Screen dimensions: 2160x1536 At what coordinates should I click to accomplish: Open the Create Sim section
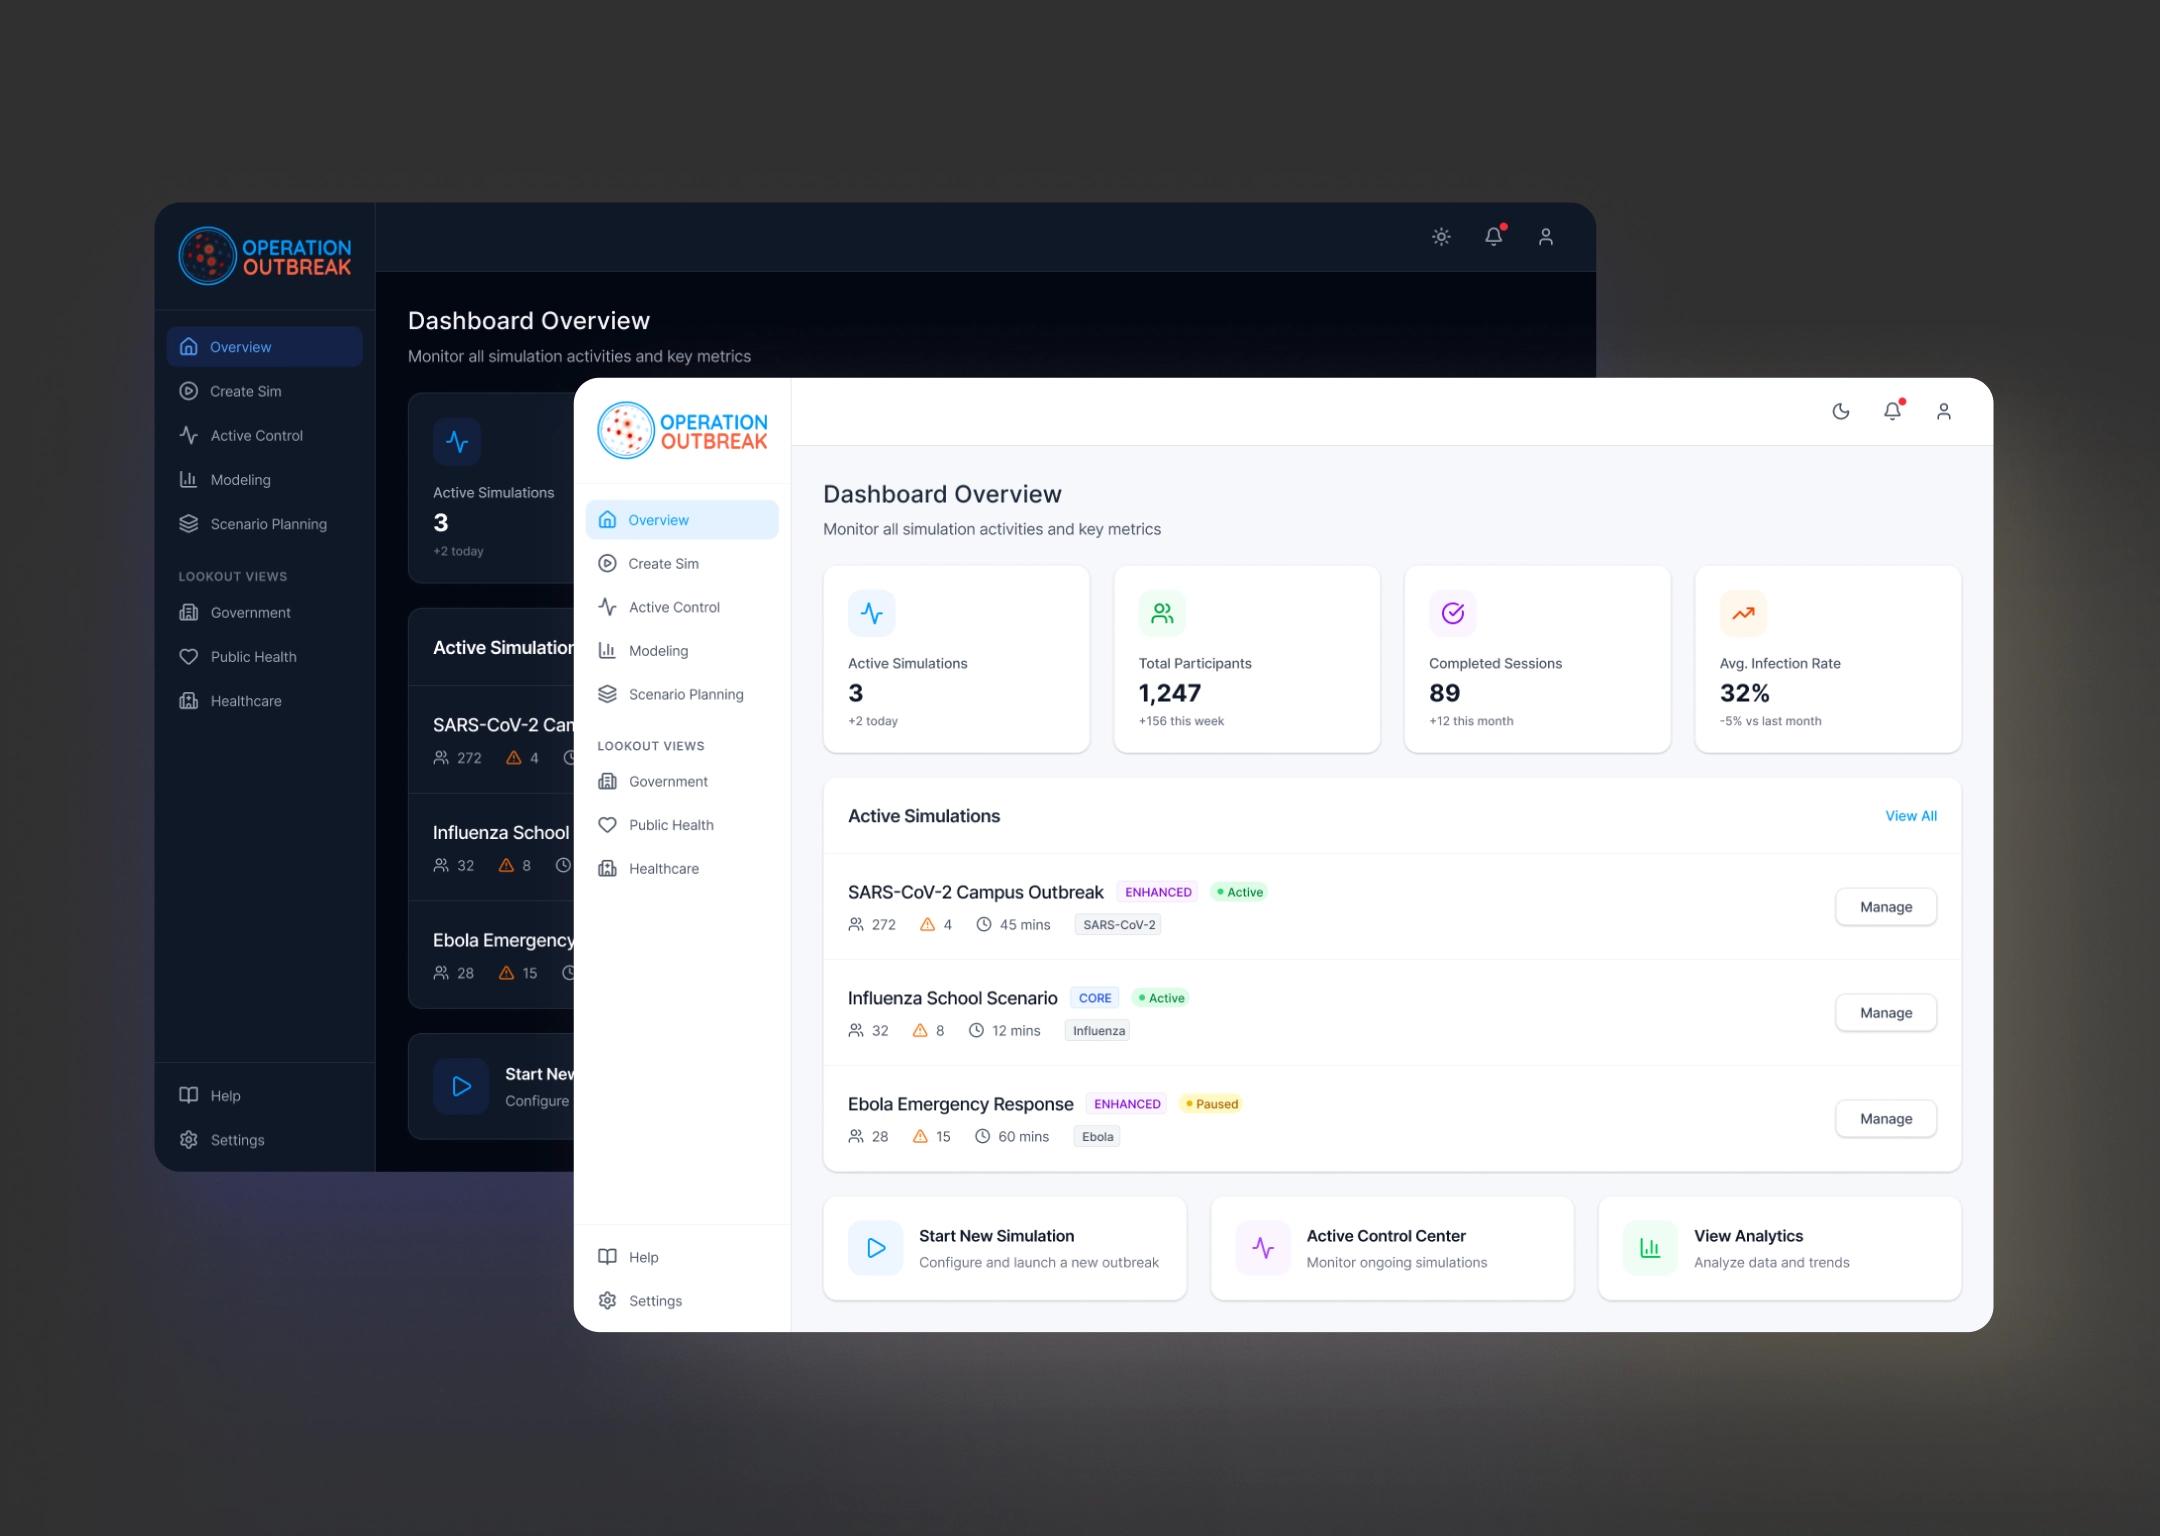tap(663, 563)
